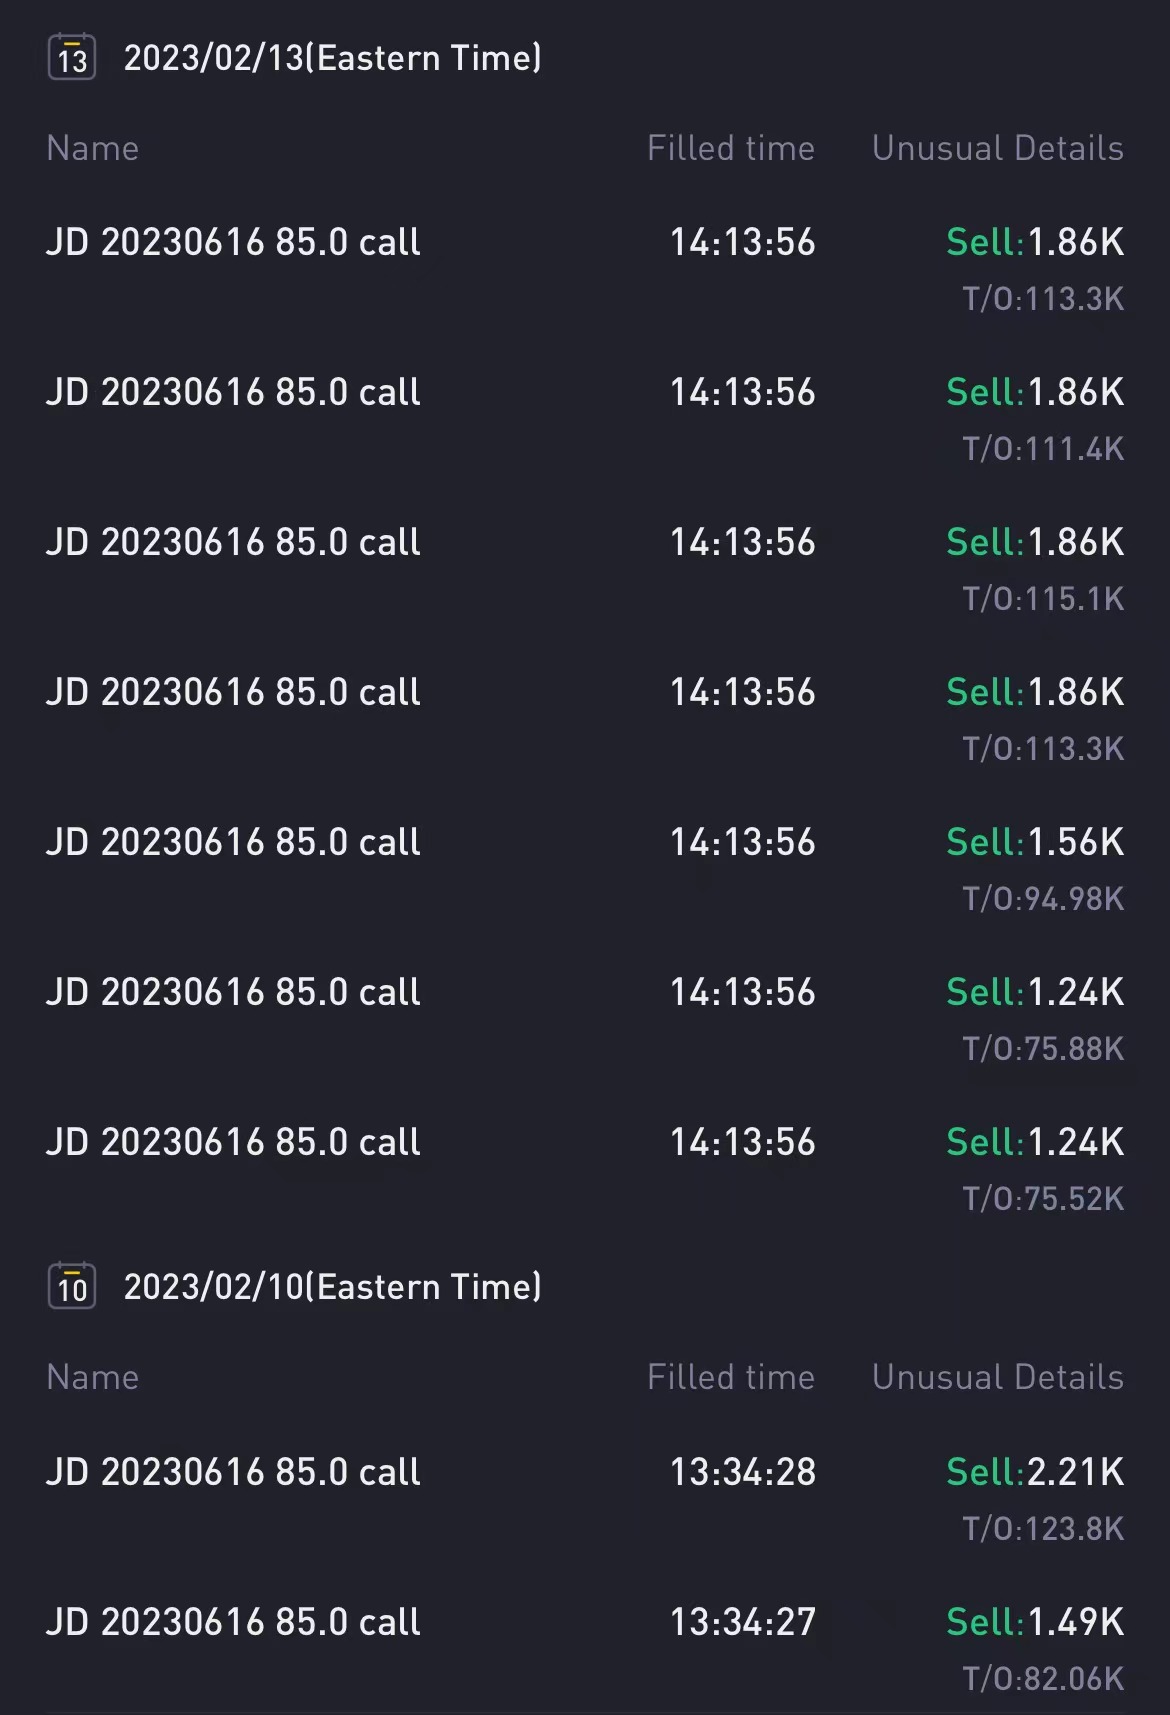Select the 2023/02/13 Eastern Time date header
This screenshot has height=1715, width=1170.
point(332,58)
